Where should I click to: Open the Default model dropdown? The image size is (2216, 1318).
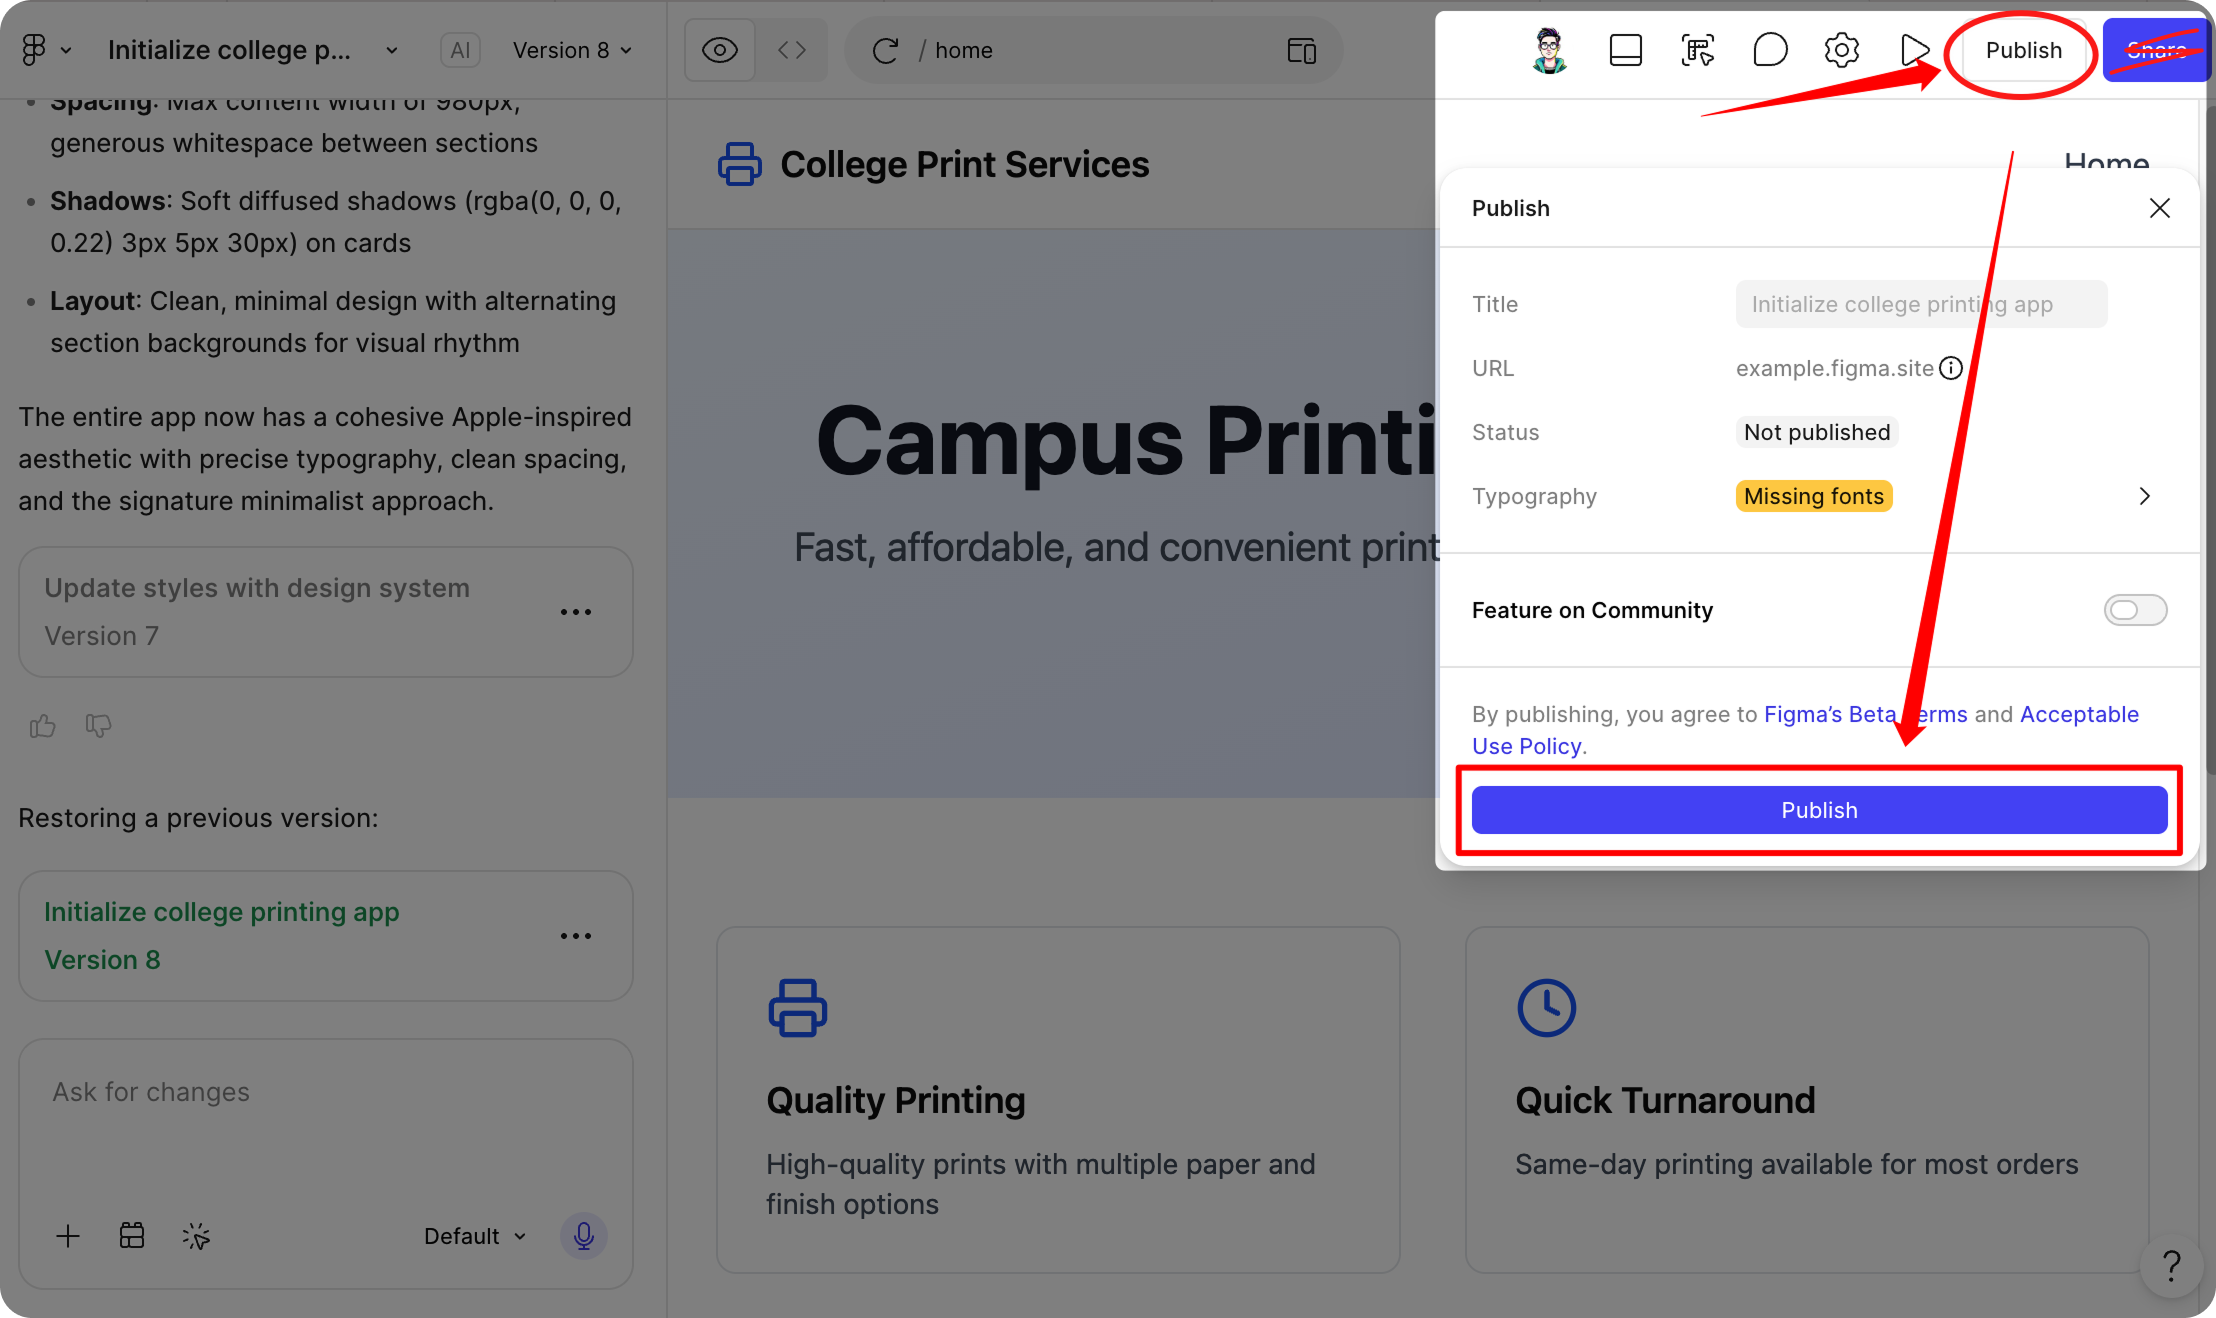pyautogui.click(x=475, y=1236)
